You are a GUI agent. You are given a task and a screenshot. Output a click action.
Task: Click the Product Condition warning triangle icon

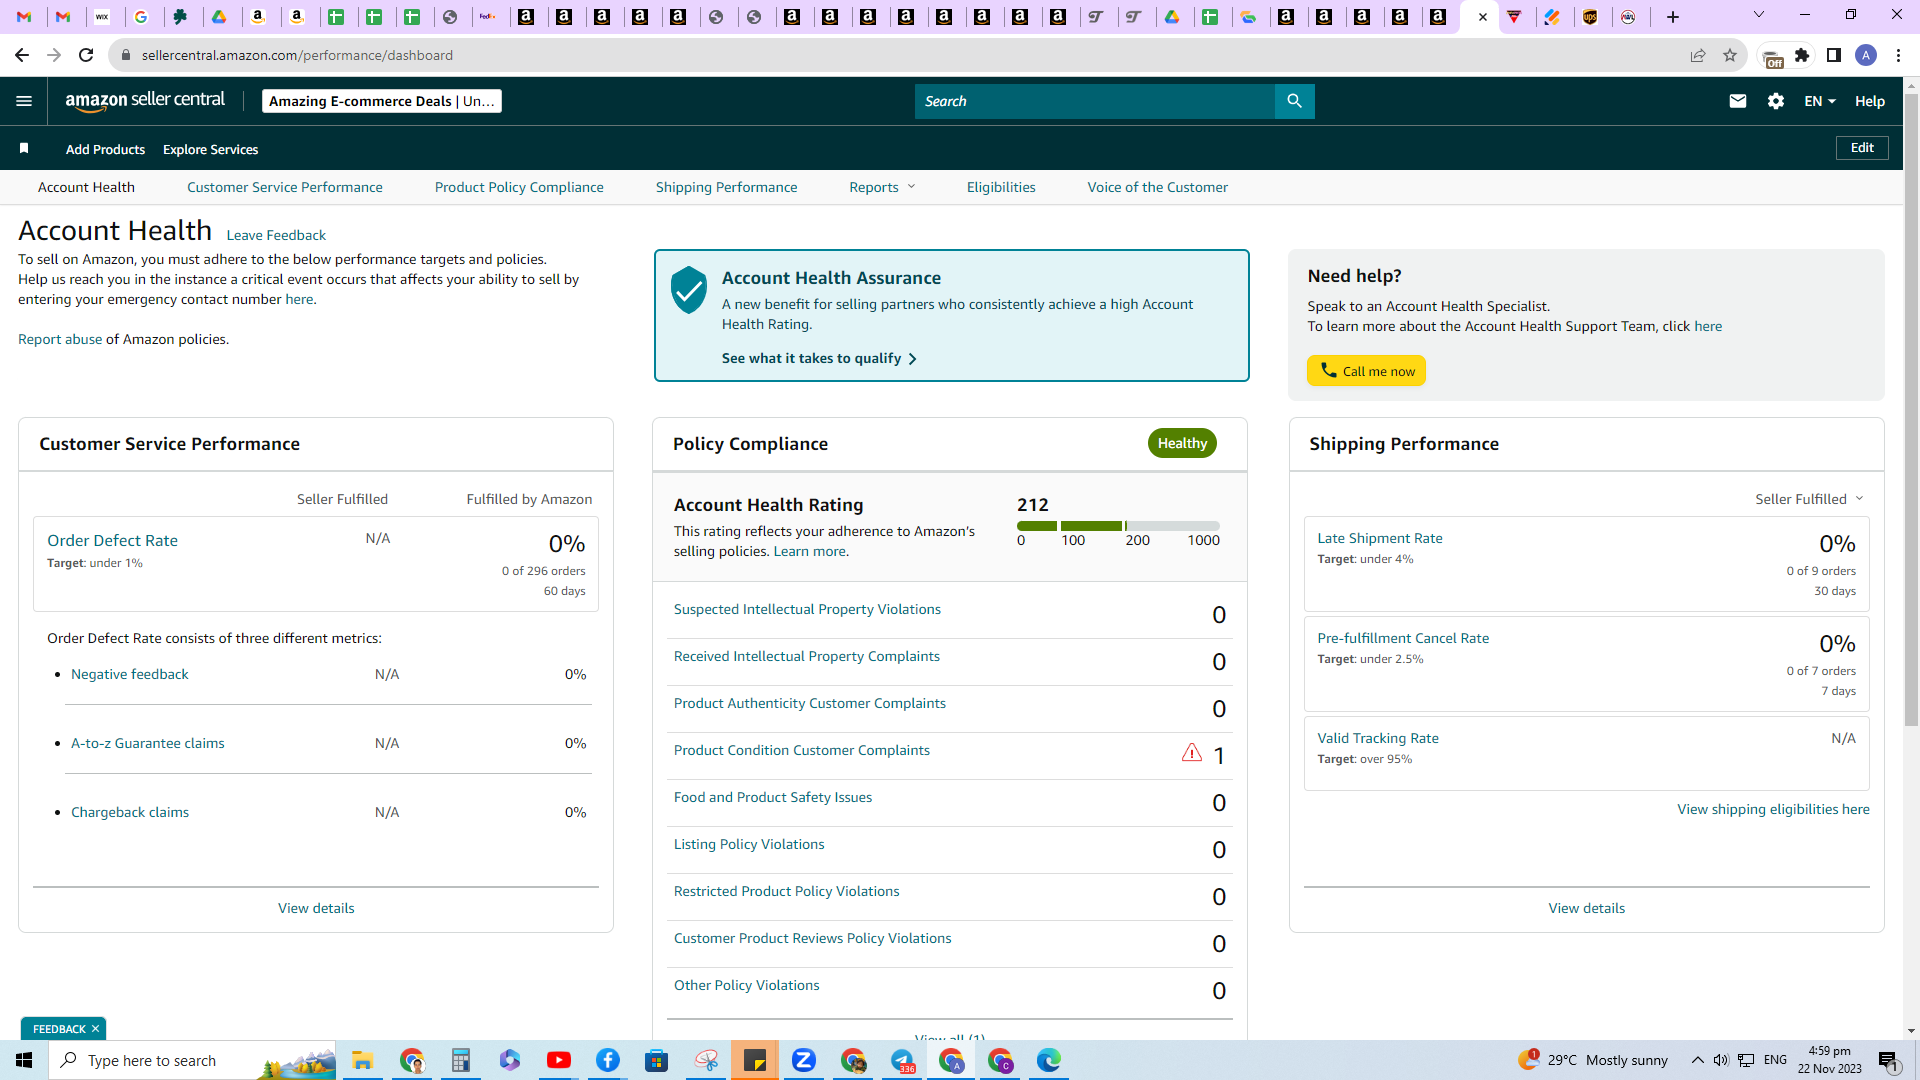tap(1192, 753)
